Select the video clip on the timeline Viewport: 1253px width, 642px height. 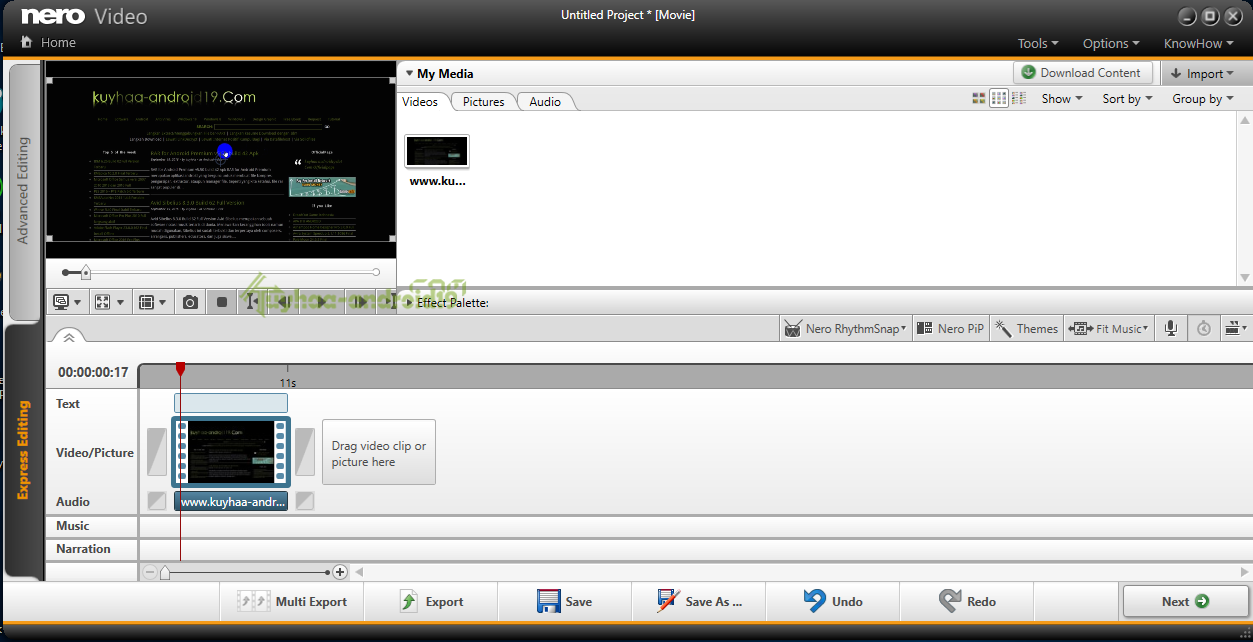[x=231, y=452]
